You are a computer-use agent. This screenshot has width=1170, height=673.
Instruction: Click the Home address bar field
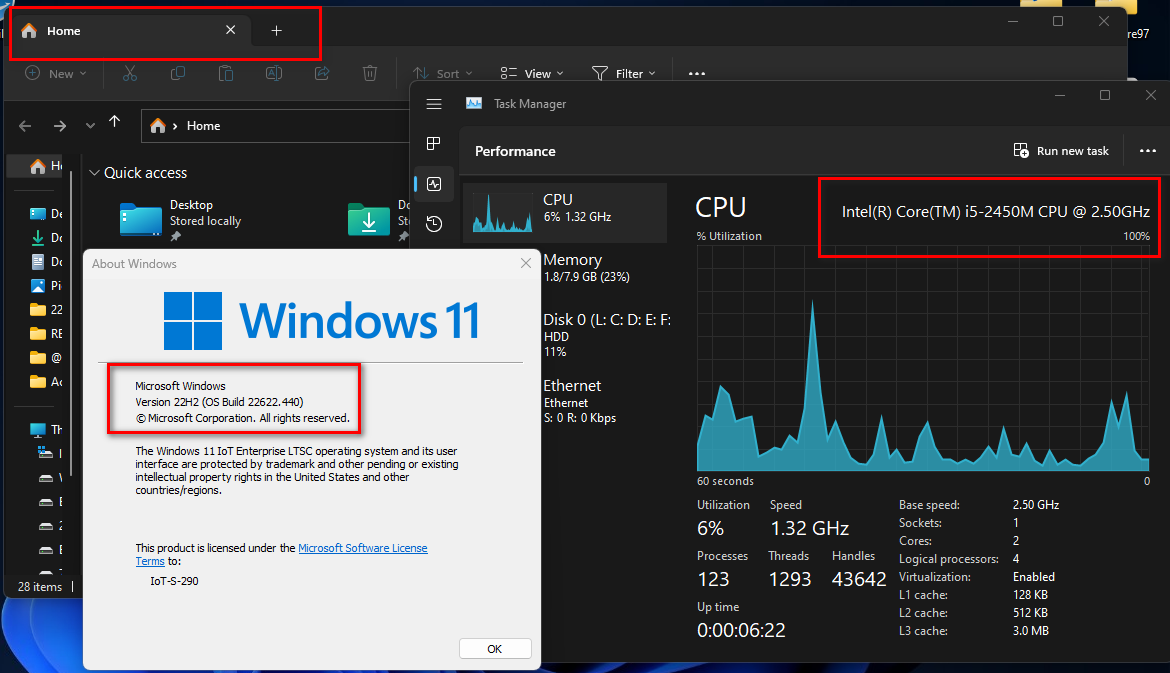tap(275, 126)
